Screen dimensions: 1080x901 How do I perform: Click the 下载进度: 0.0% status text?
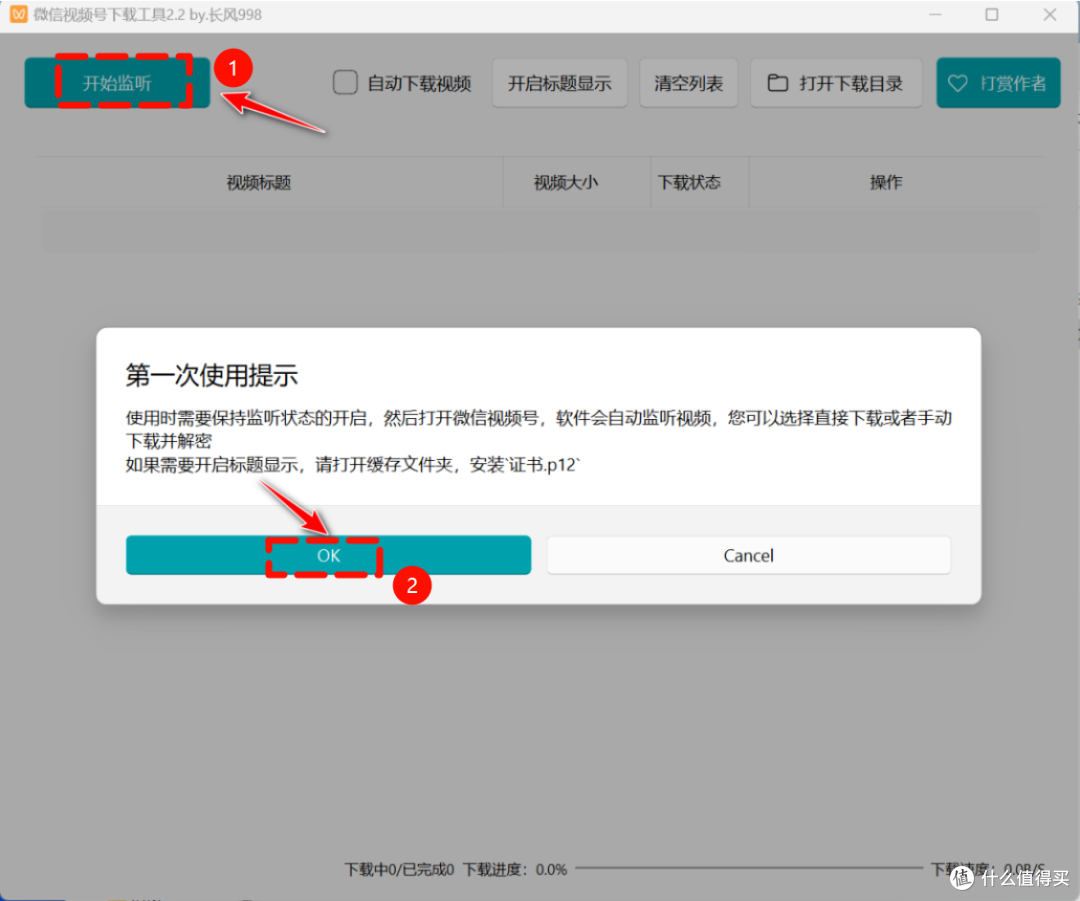click(515, 869)
